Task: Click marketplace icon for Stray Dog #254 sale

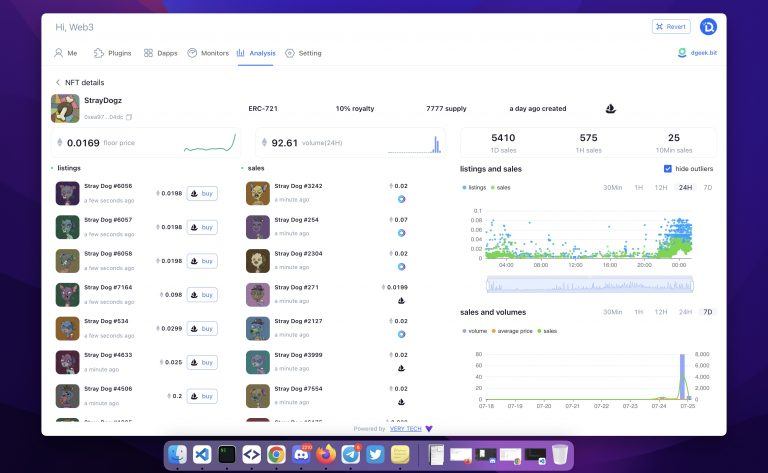Action: (401, 233)
